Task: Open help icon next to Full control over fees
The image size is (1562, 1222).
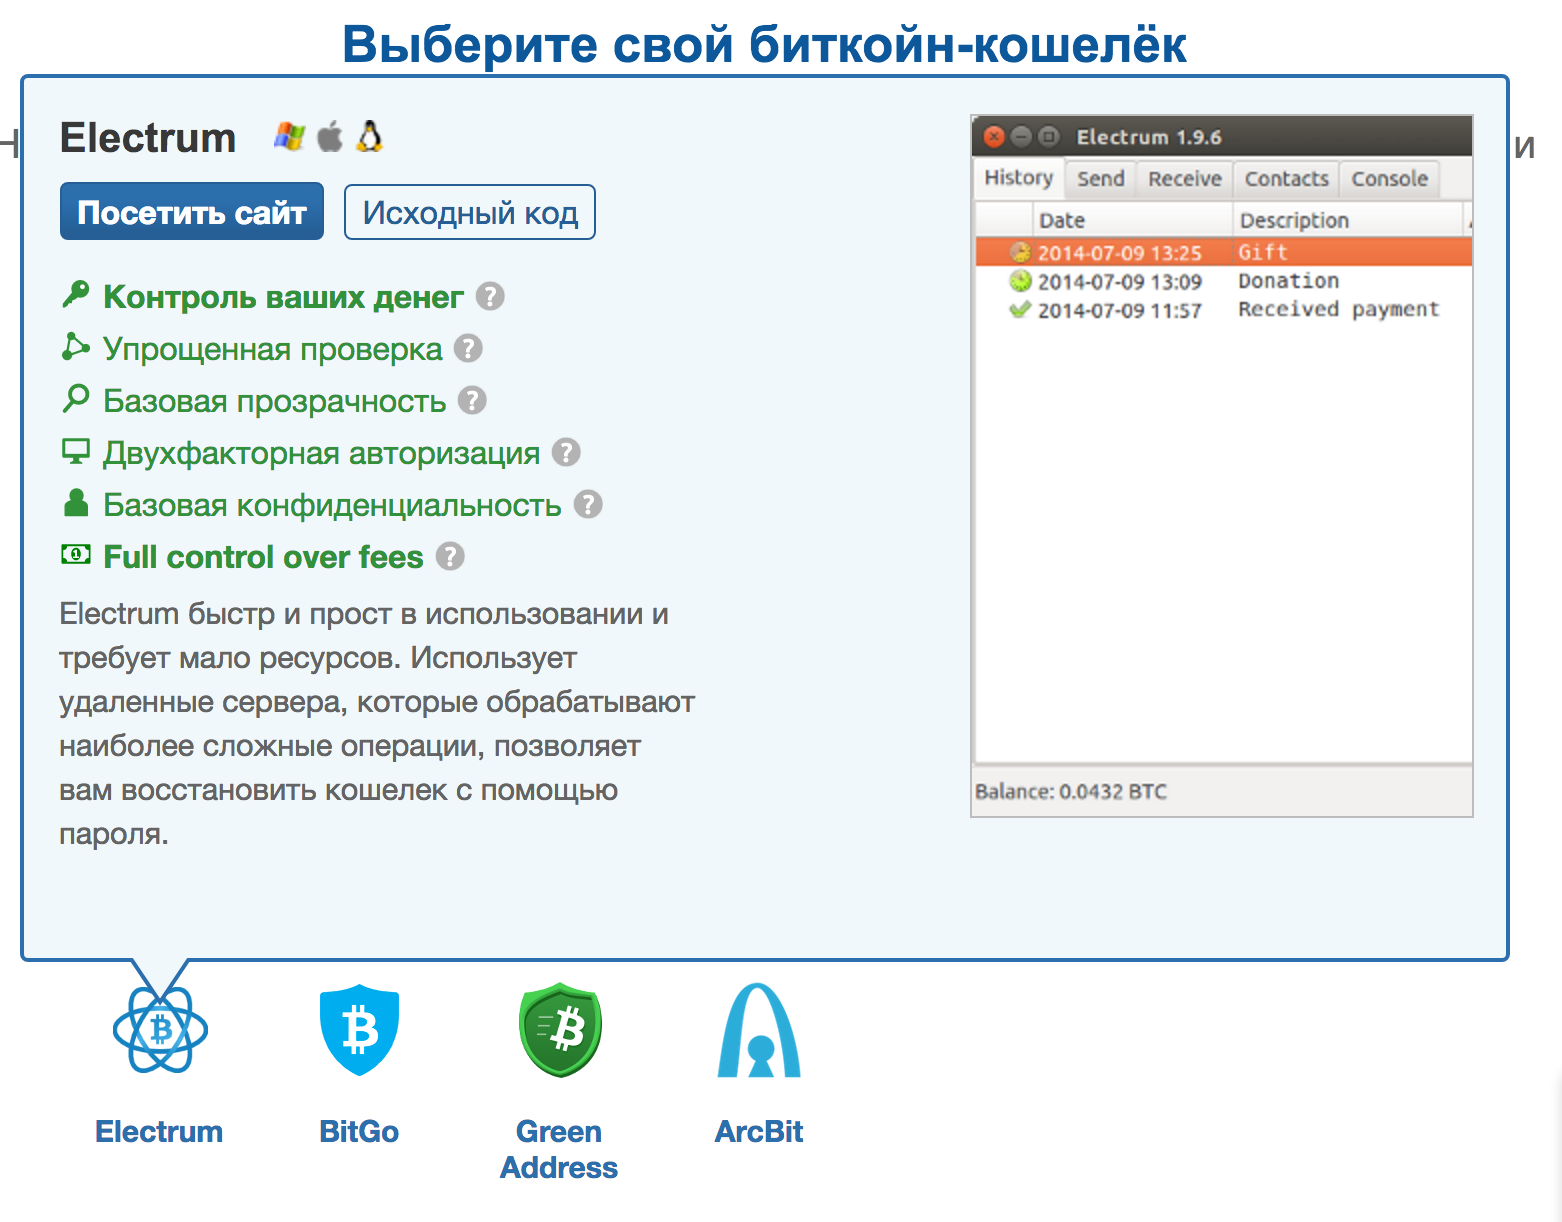Action: coord(450,556)
